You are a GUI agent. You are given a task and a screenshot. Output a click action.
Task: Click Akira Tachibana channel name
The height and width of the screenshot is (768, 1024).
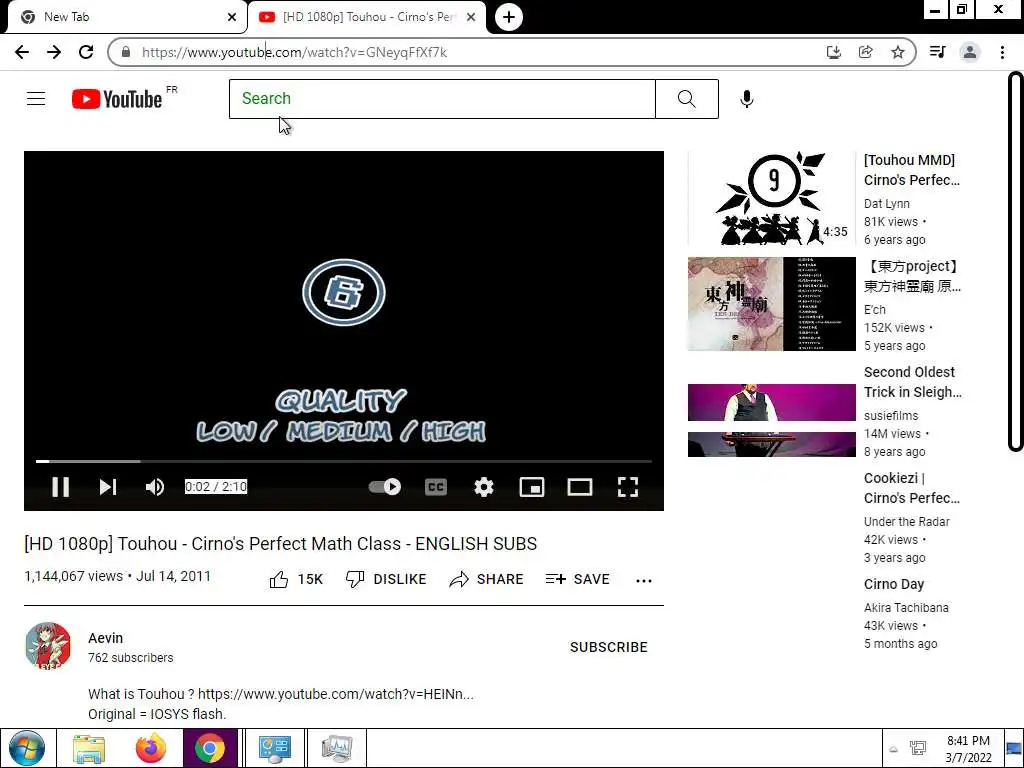[x=906, y=607]
